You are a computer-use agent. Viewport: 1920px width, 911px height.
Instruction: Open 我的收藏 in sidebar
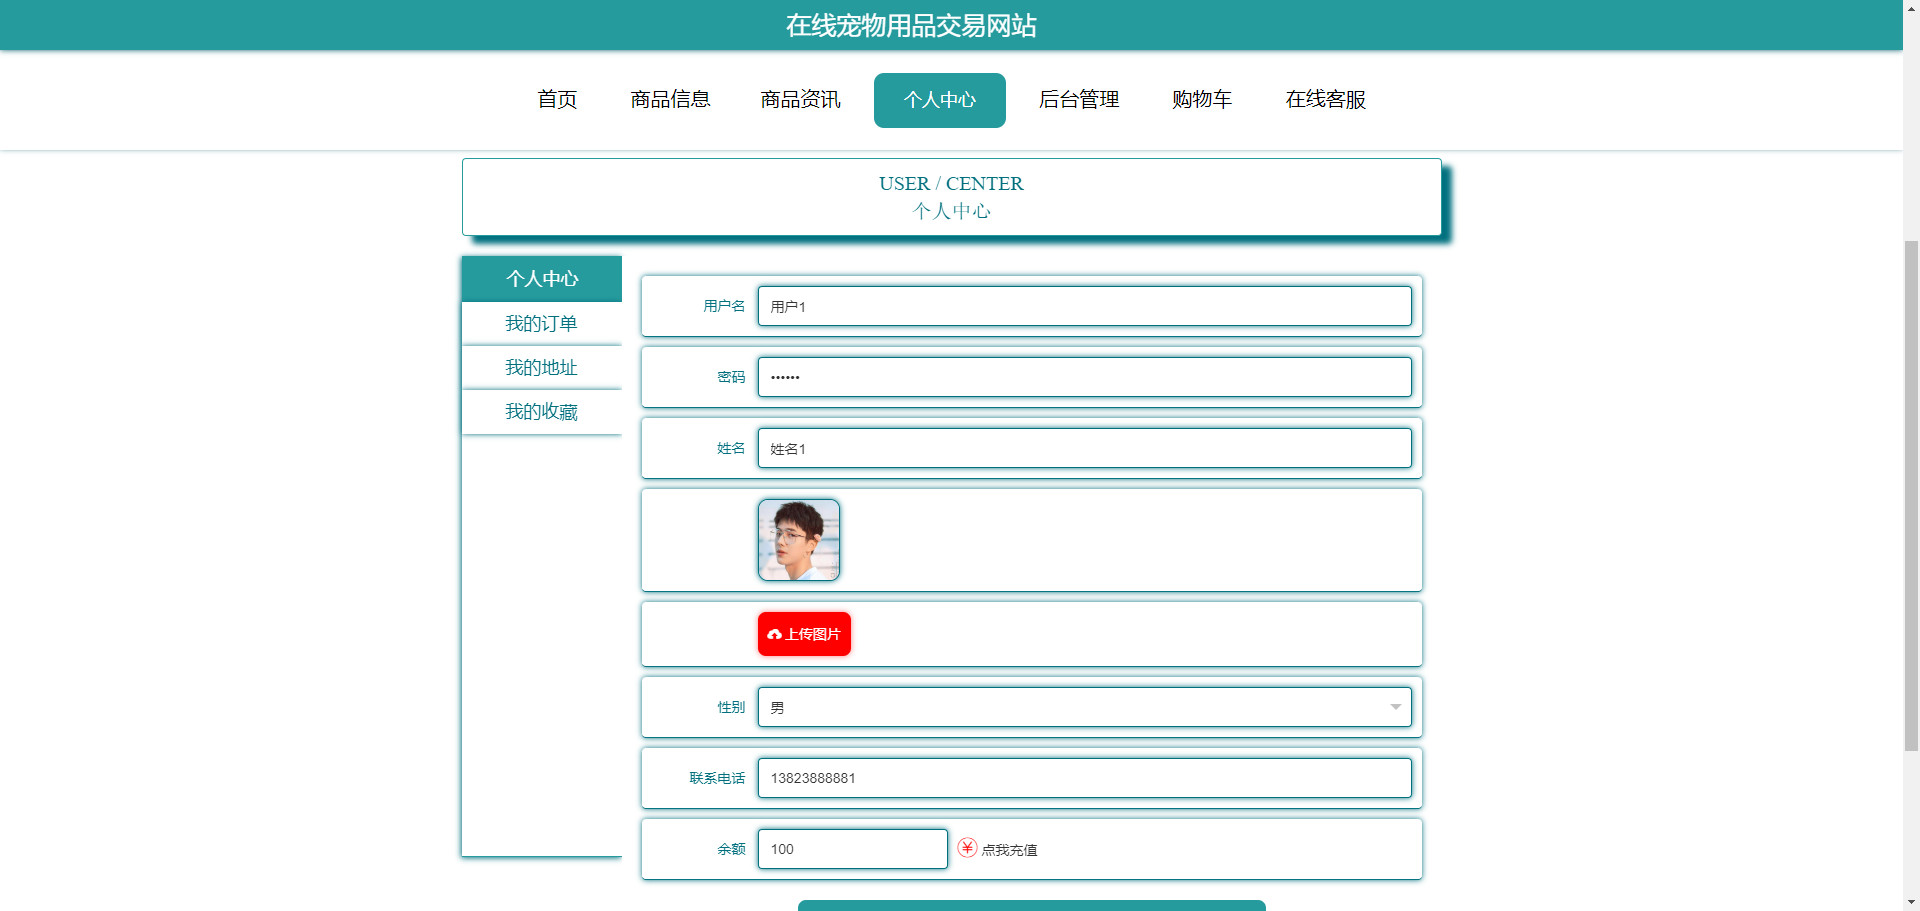[542, 412]
